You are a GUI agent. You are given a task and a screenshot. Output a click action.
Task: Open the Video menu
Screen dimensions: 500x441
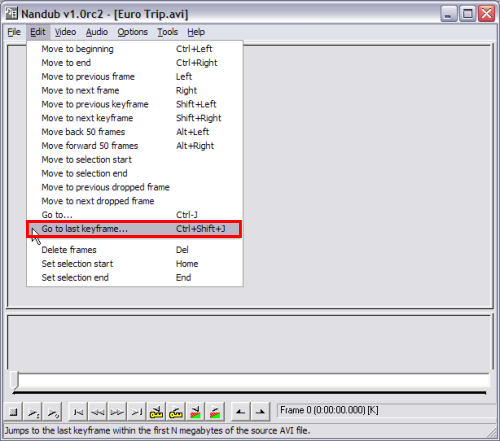point(65,32)
